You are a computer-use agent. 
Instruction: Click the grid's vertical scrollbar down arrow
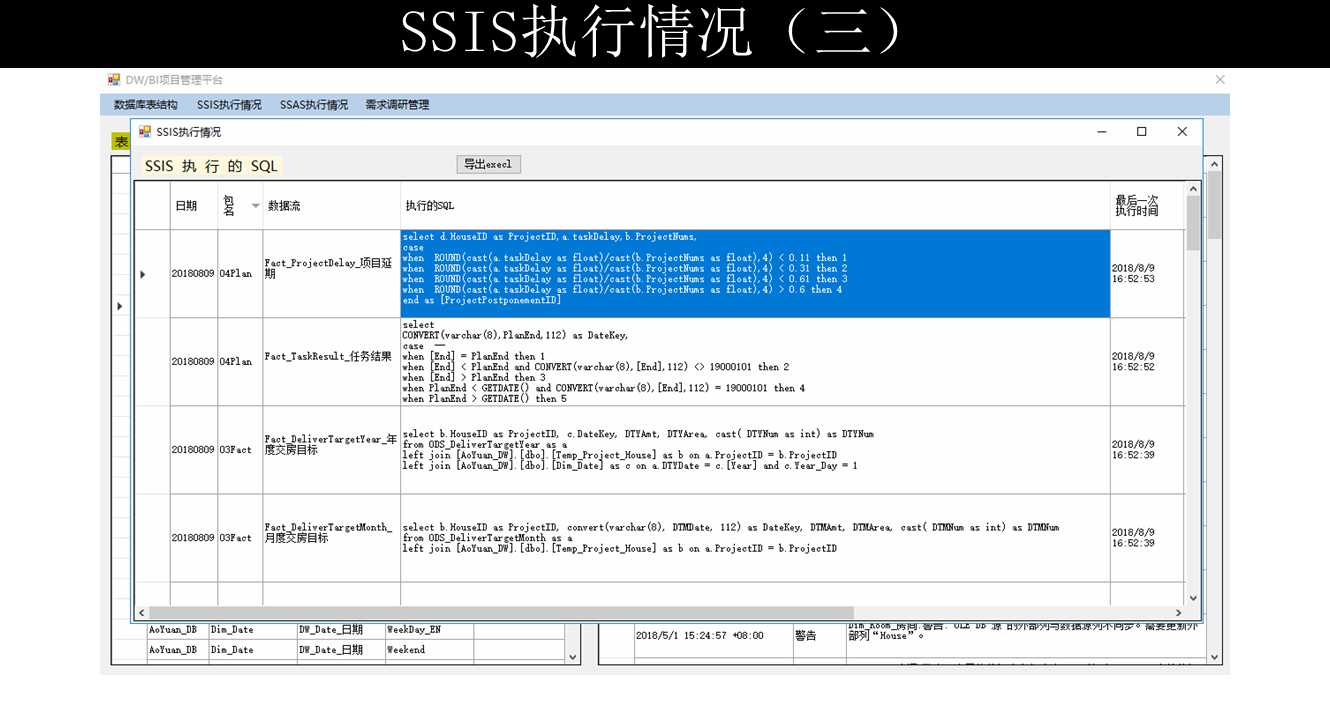(x=1193, y=597)
